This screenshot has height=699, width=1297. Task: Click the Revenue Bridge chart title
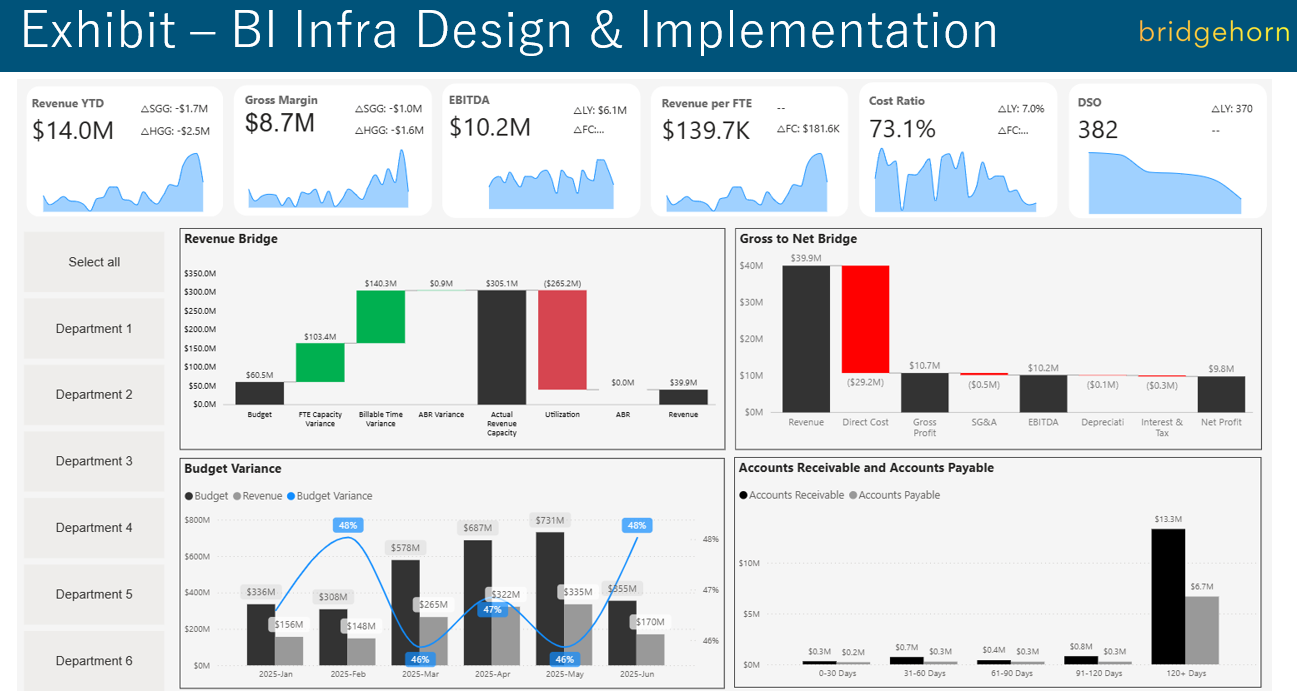click(x=231, y=239)
